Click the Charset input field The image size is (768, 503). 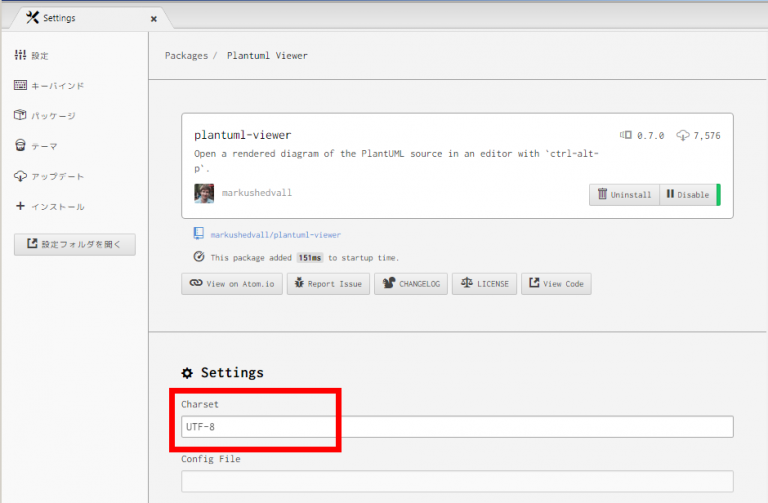coord(457,427)
